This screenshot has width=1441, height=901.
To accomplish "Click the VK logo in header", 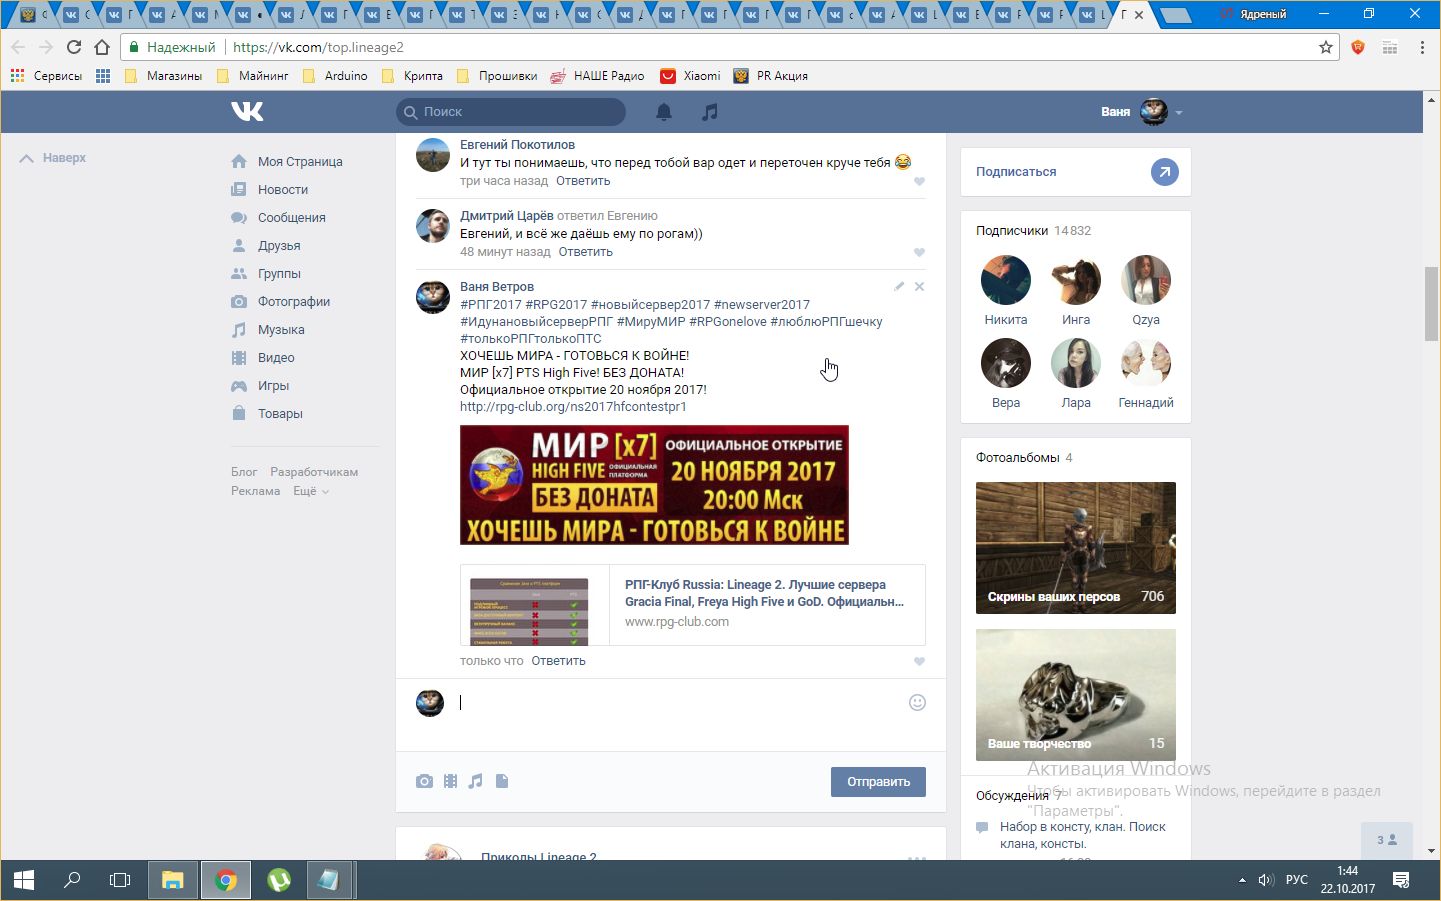I will [247, 111].
